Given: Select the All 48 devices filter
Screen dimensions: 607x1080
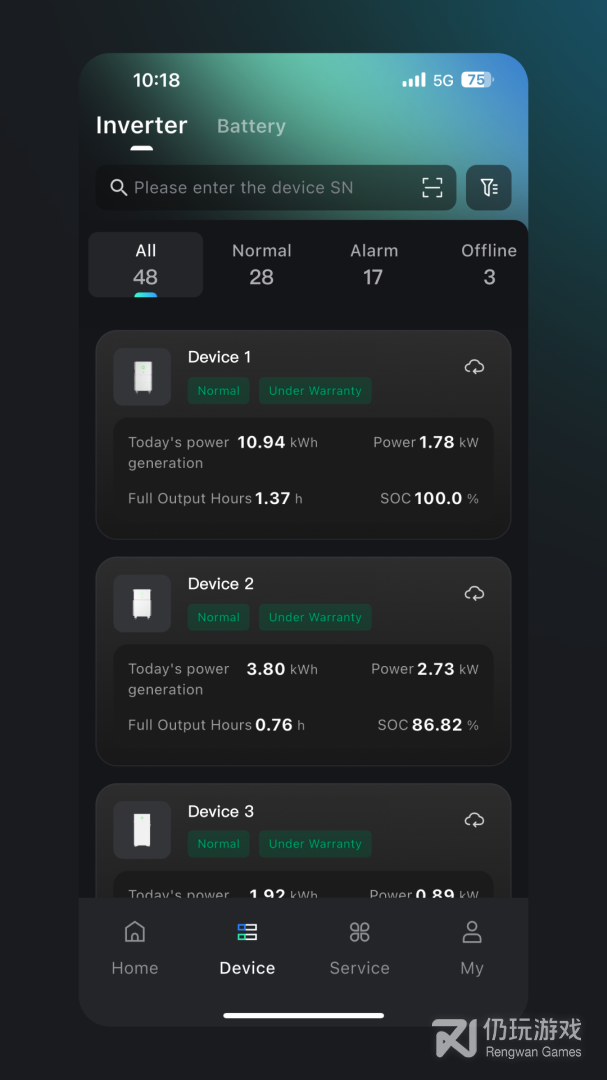Looking at the screenshot, I should click(145, 264).
